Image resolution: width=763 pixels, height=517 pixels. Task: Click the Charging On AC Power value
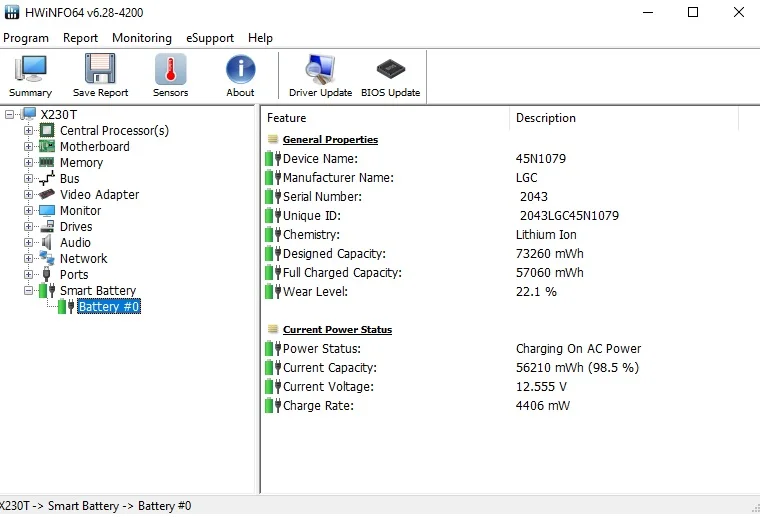(x=578, y=349)
